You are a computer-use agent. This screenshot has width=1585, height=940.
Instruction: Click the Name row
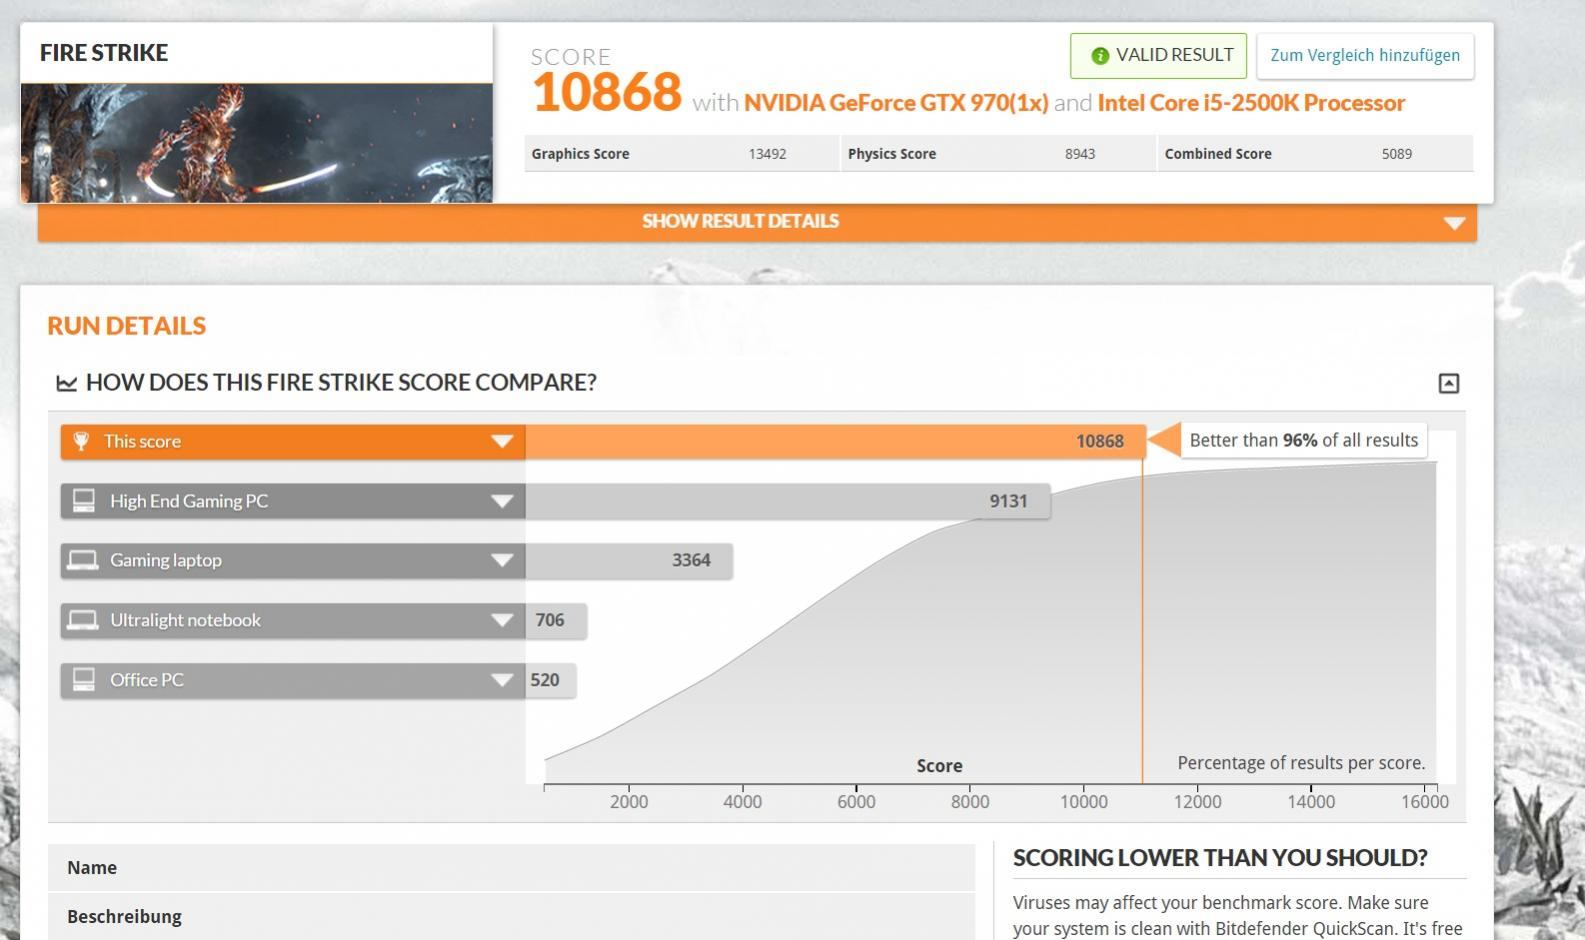click(x=511, y=868)
